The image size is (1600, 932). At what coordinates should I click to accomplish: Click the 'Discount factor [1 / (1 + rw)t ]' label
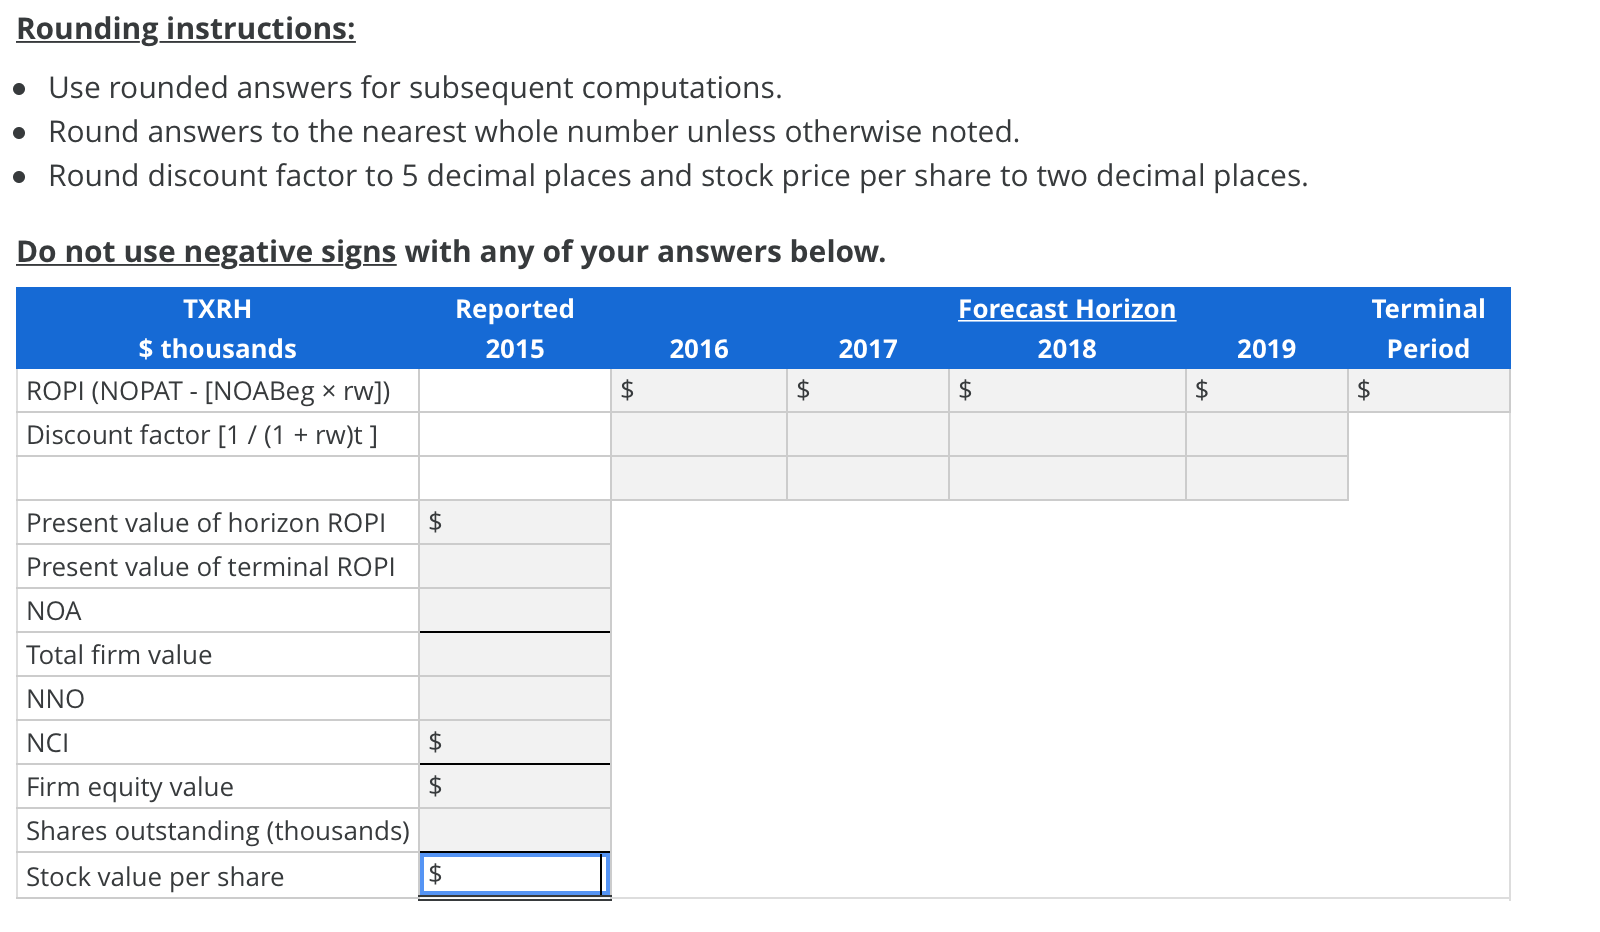click(202, 435)
